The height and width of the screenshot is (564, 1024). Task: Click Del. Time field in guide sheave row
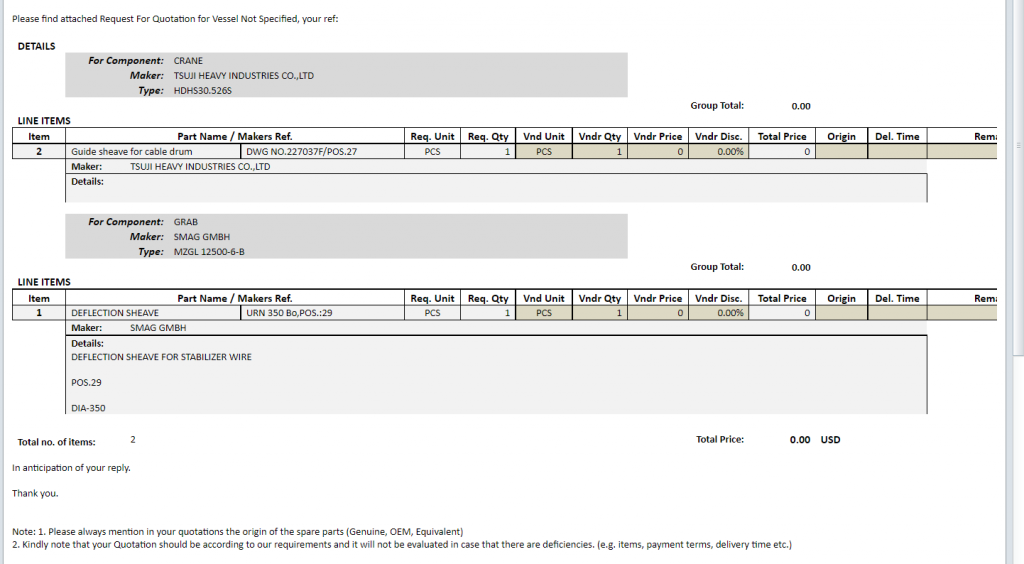click(896, 152)
